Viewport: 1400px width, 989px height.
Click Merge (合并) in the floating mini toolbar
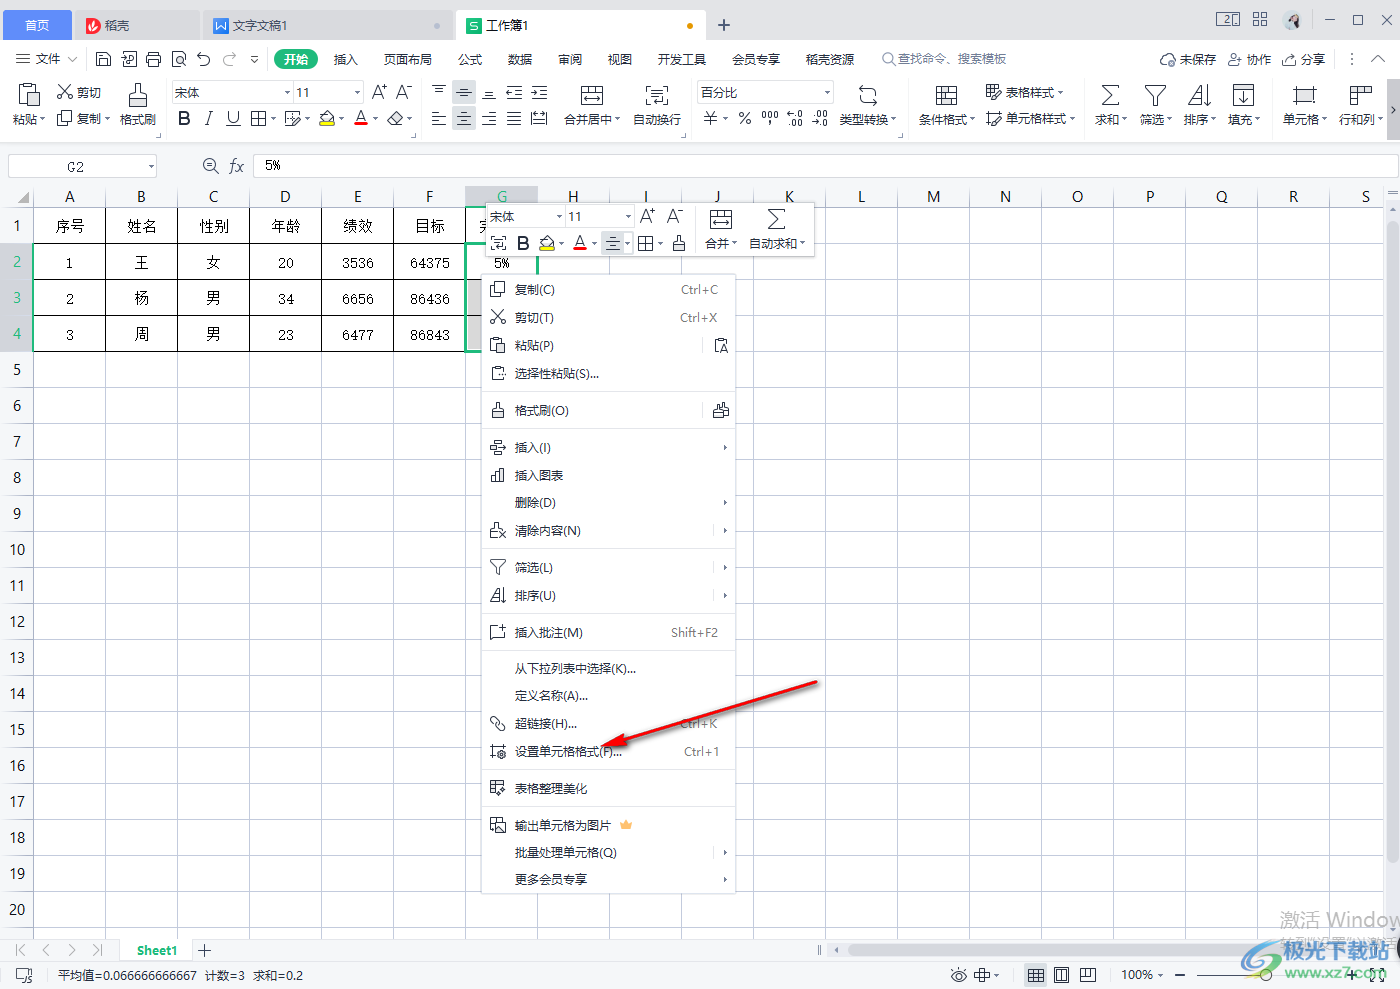(721, 229)
